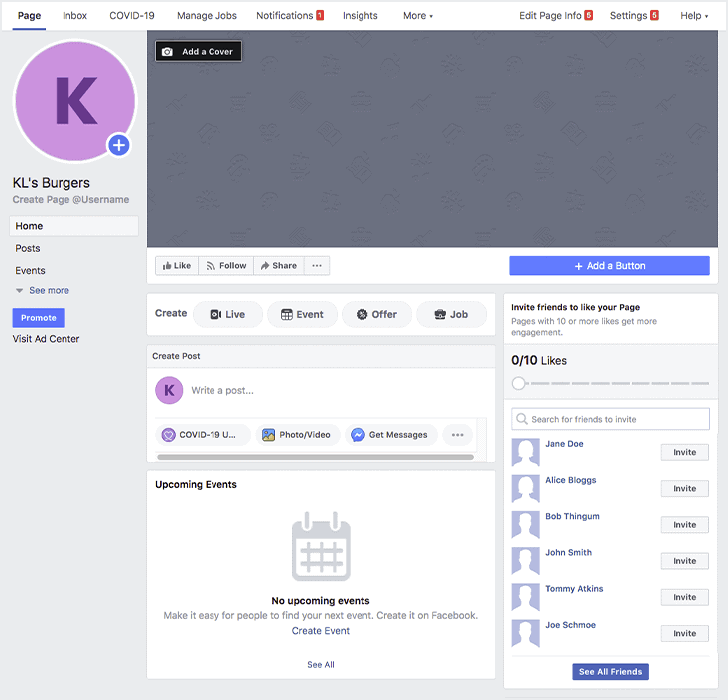
Task: Invite John Smith to like the page
Action: [685, 561]
